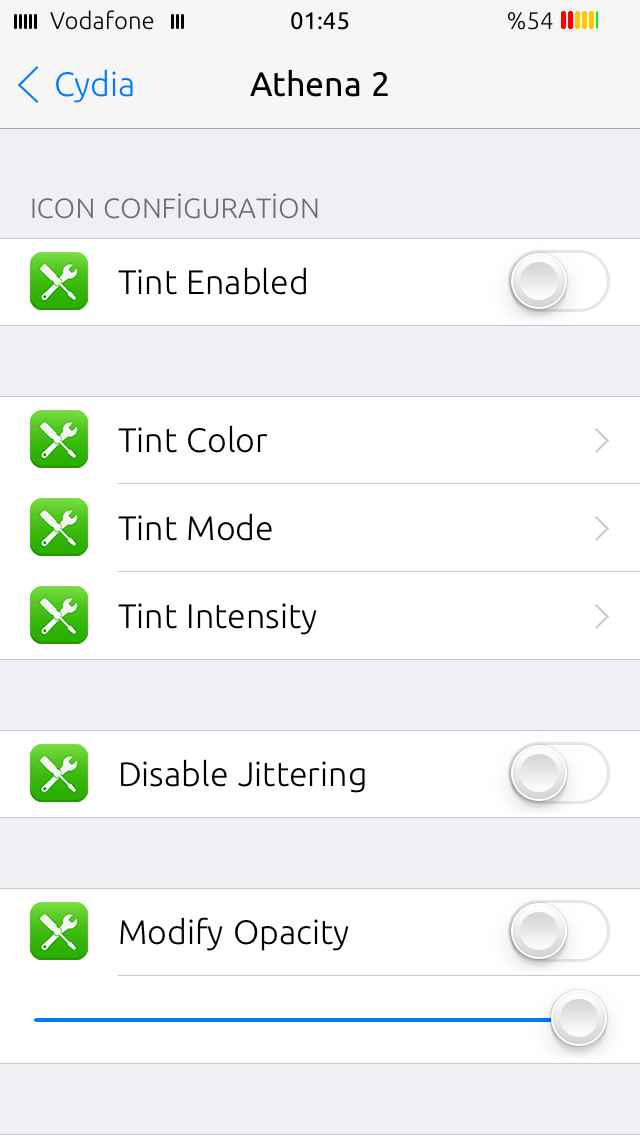Click the wrench icon beside Tint Enabled
The image size is (640, 1136).
click(59, 281)
